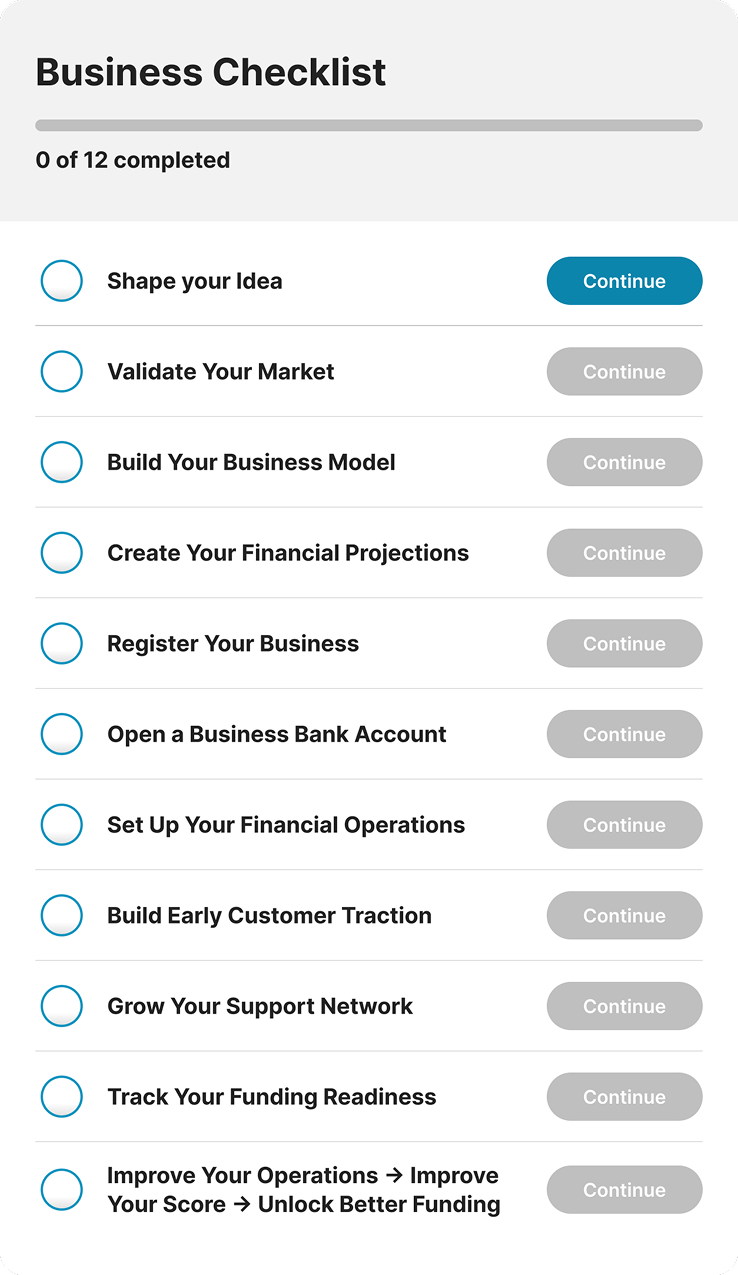
Task: Click Continue for Build Your Business Model
Action: coord(624,462)
